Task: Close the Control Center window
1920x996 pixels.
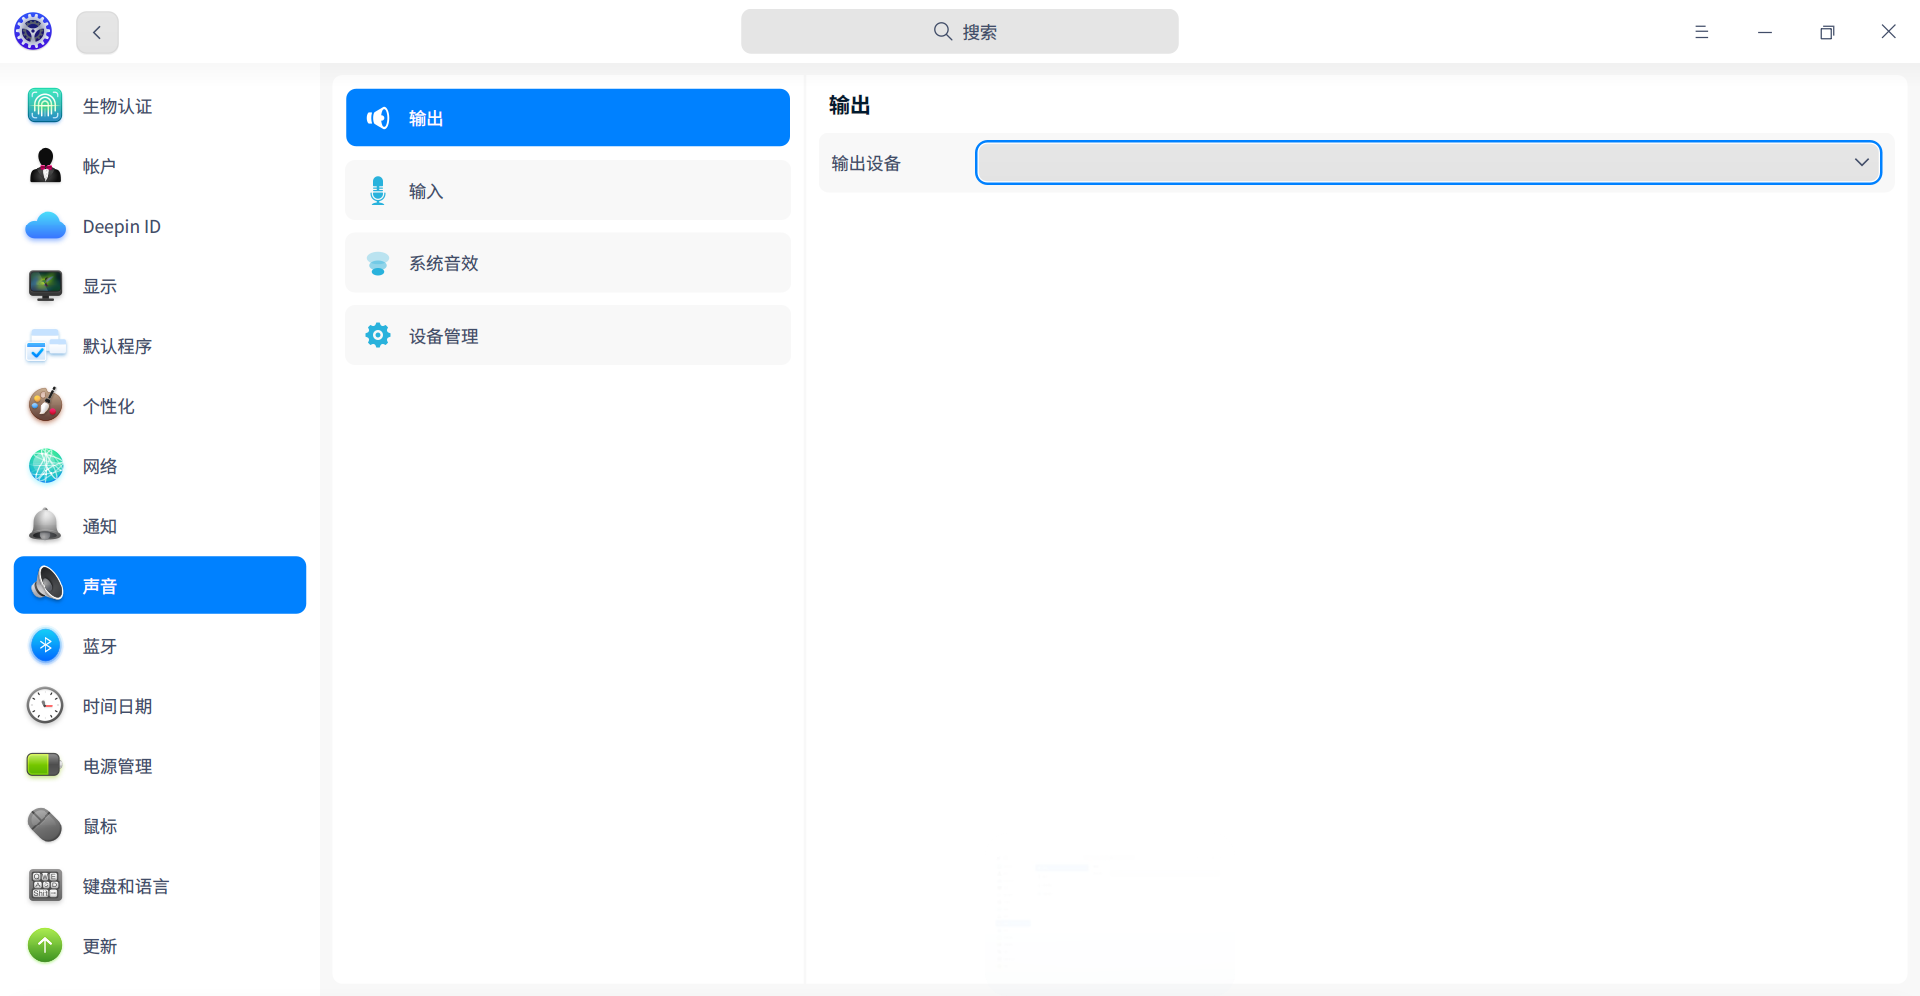Action: pos(1888,32)
